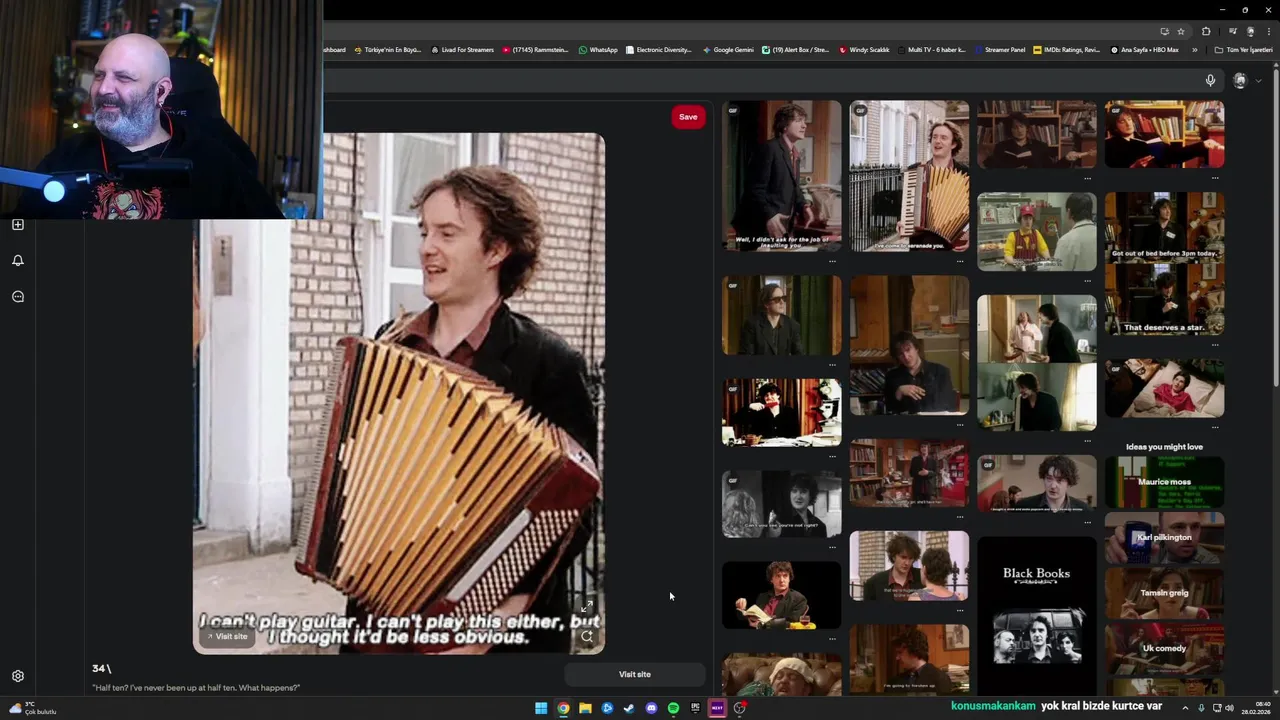The height and width of the screenshot is (720, 1280).
Task: Click the red Save button on the pin
Action: [x=688, y=117]
